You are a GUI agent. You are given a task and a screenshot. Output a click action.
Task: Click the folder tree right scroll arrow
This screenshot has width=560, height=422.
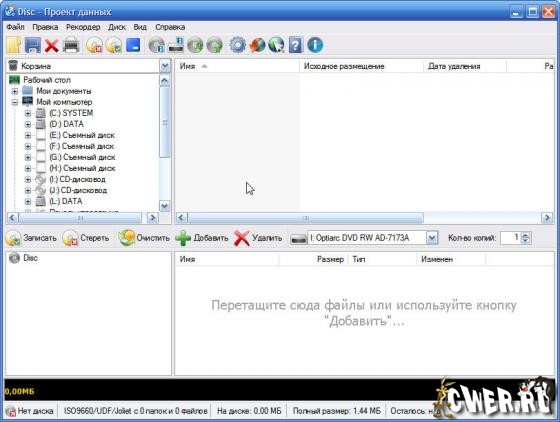(x=153, y=218)
